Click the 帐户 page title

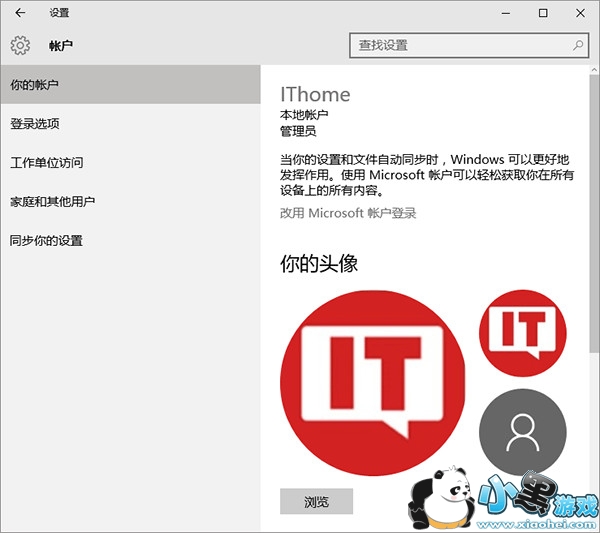pyautogui.click(x=61, y=46)
